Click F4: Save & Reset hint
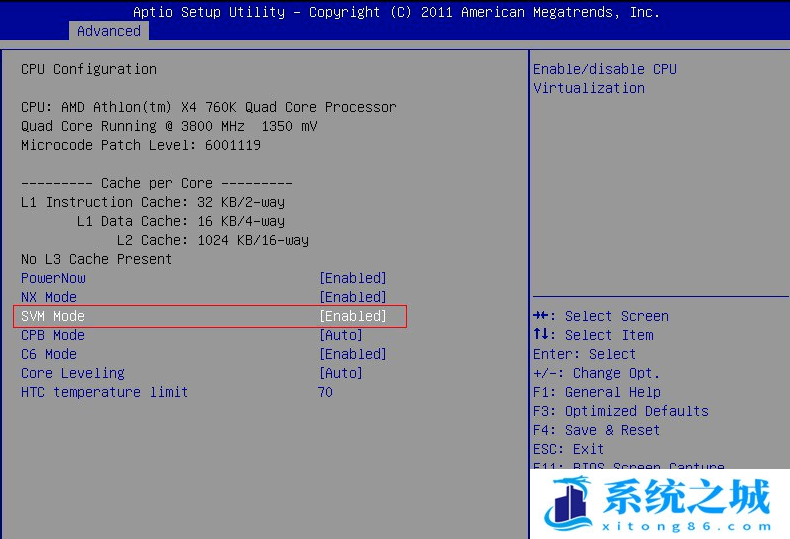This screenshot has height=539, width=790. 597,431
